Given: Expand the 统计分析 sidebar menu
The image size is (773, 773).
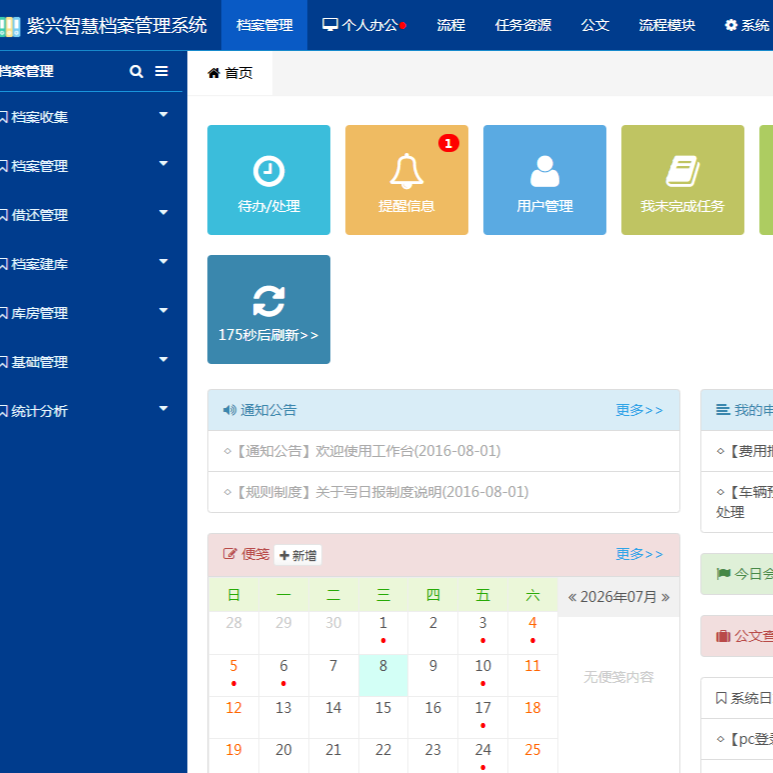Looking at the screenshot, I should click(x=164, y=408).
